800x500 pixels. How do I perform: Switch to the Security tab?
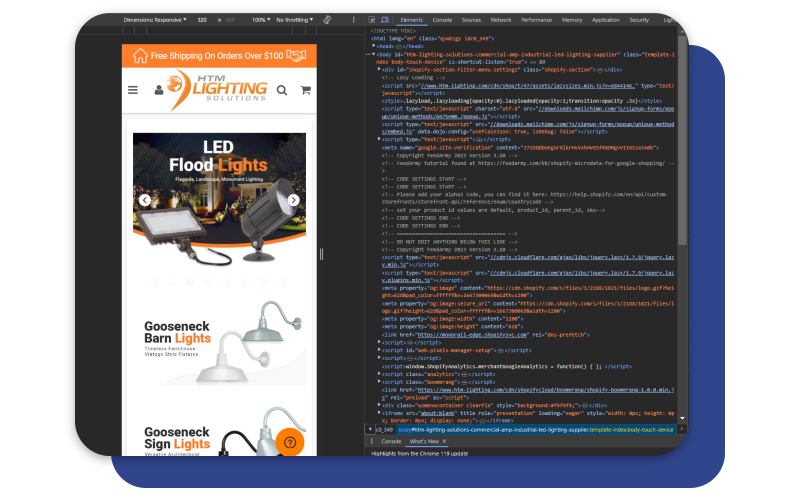point(639,20)
